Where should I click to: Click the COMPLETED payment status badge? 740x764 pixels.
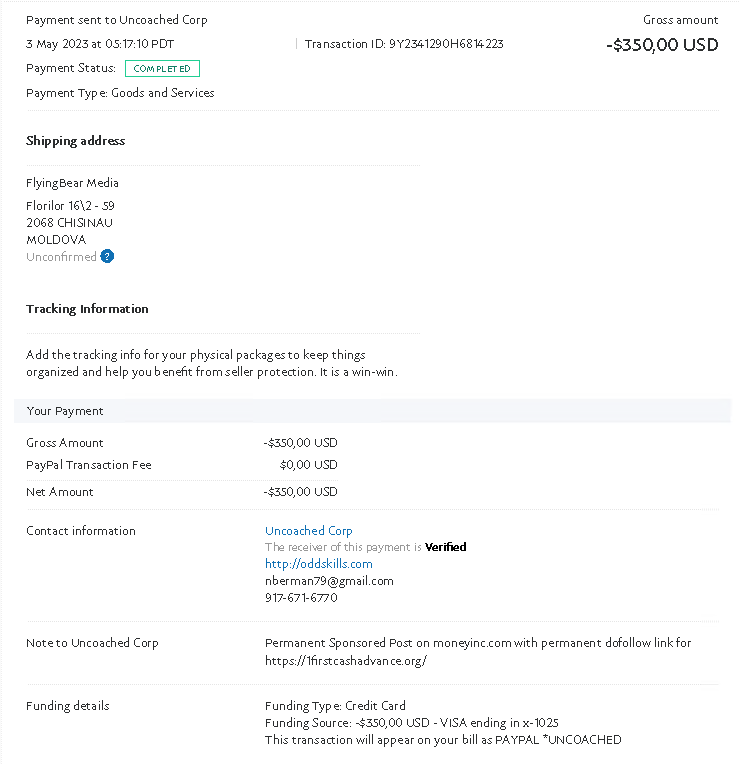point(162,69)
